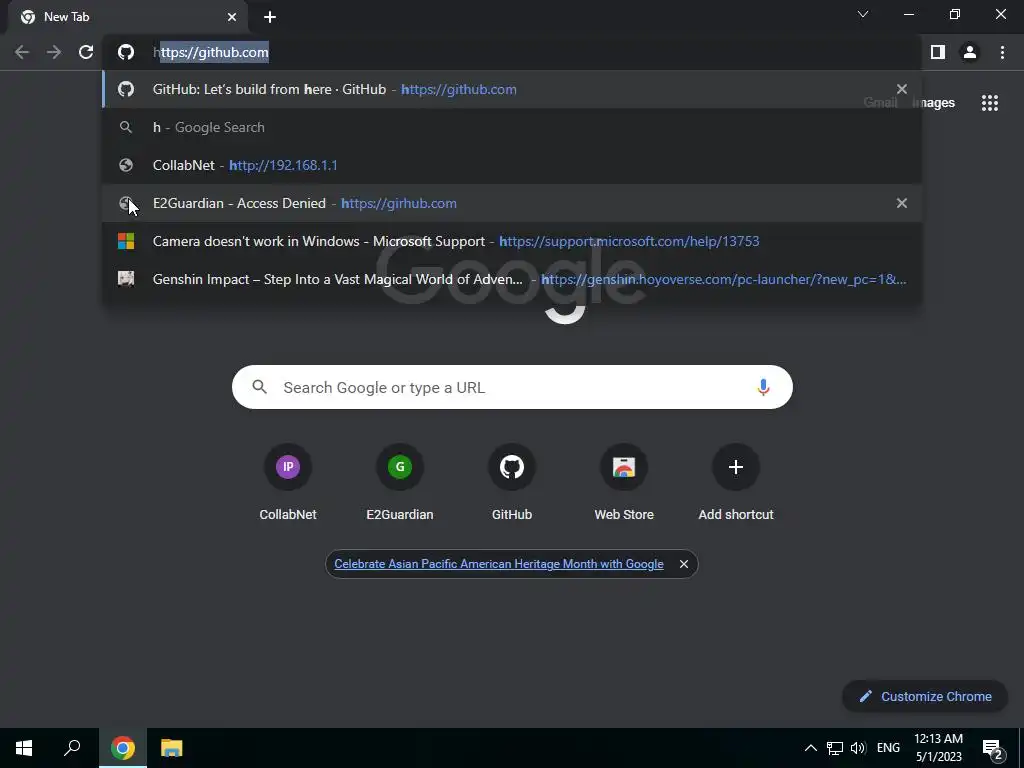Click into the Search Google or type a URL box
The width and height of the screenshot is (1024, 768).
pyautogui.click(x=512, y=387)
